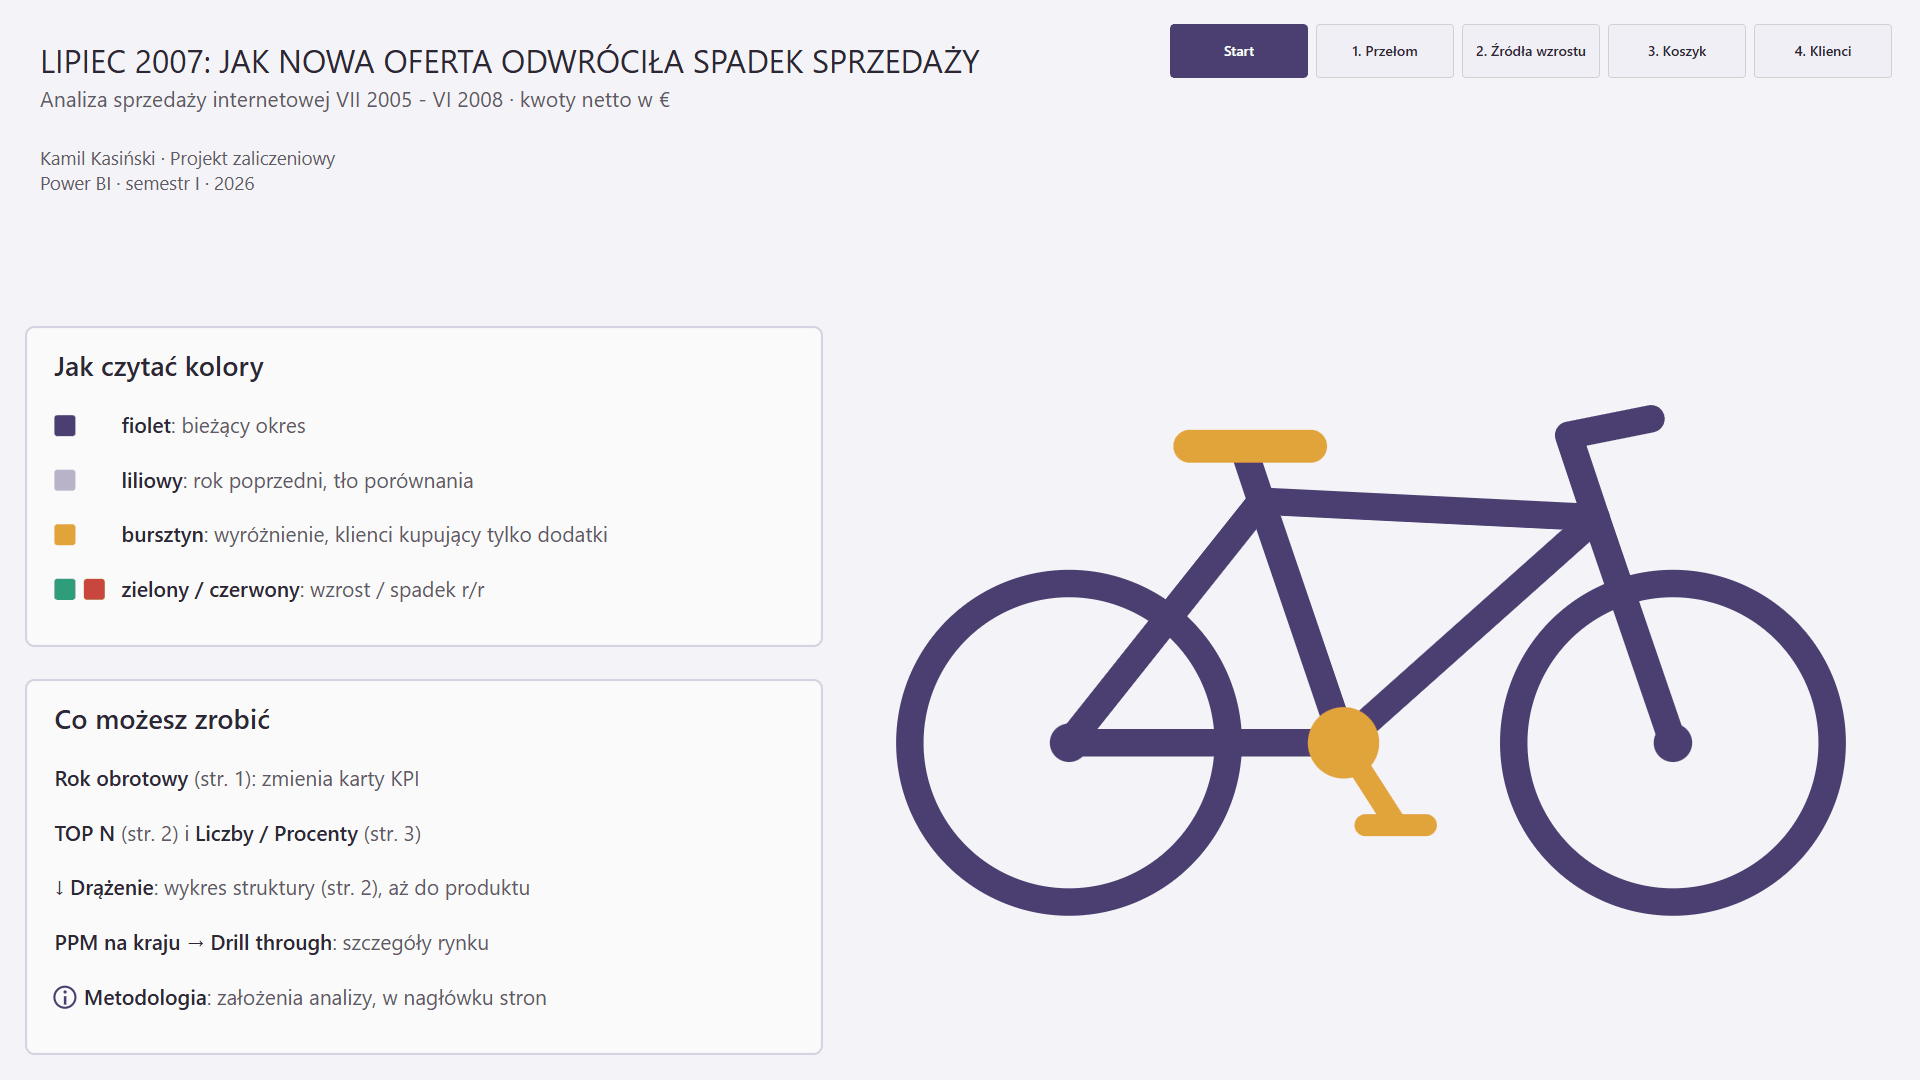Screen dimensions: 1920x1080
Task: Open the 4. Klienci page
Action: click(1822, 51)
